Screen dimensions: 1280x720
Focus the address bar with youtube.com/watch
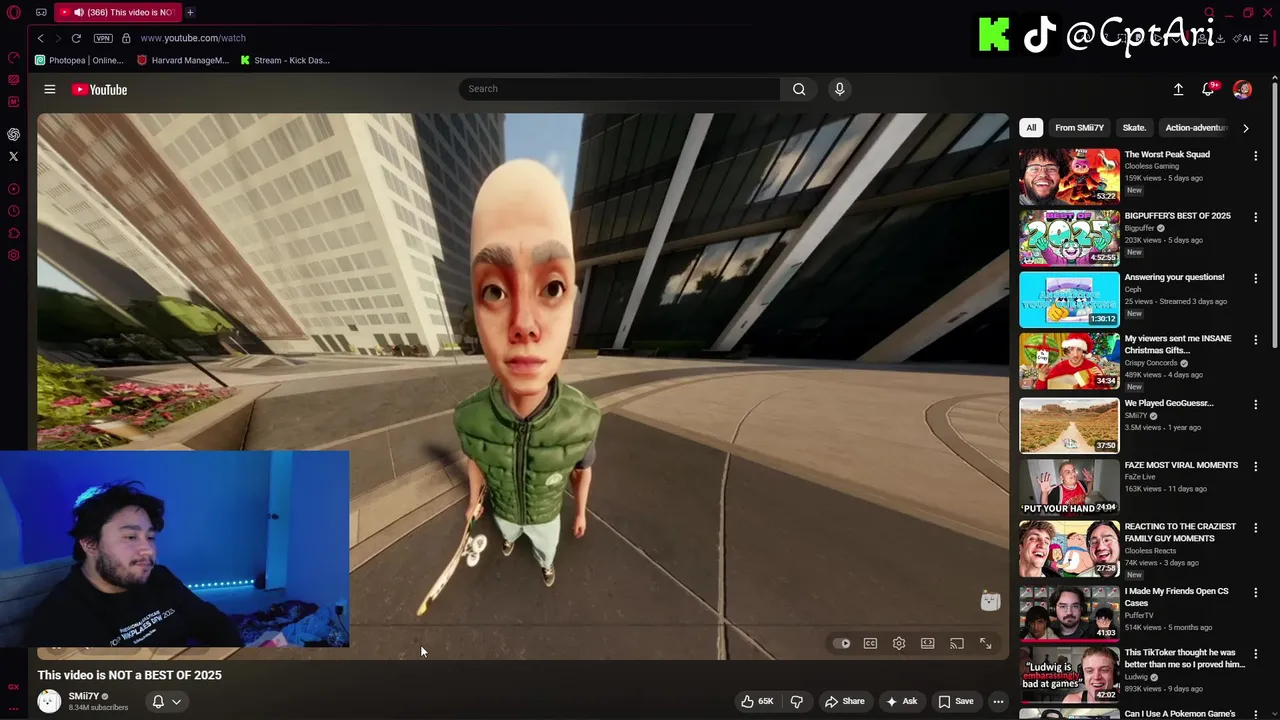(x=193, y=38)
